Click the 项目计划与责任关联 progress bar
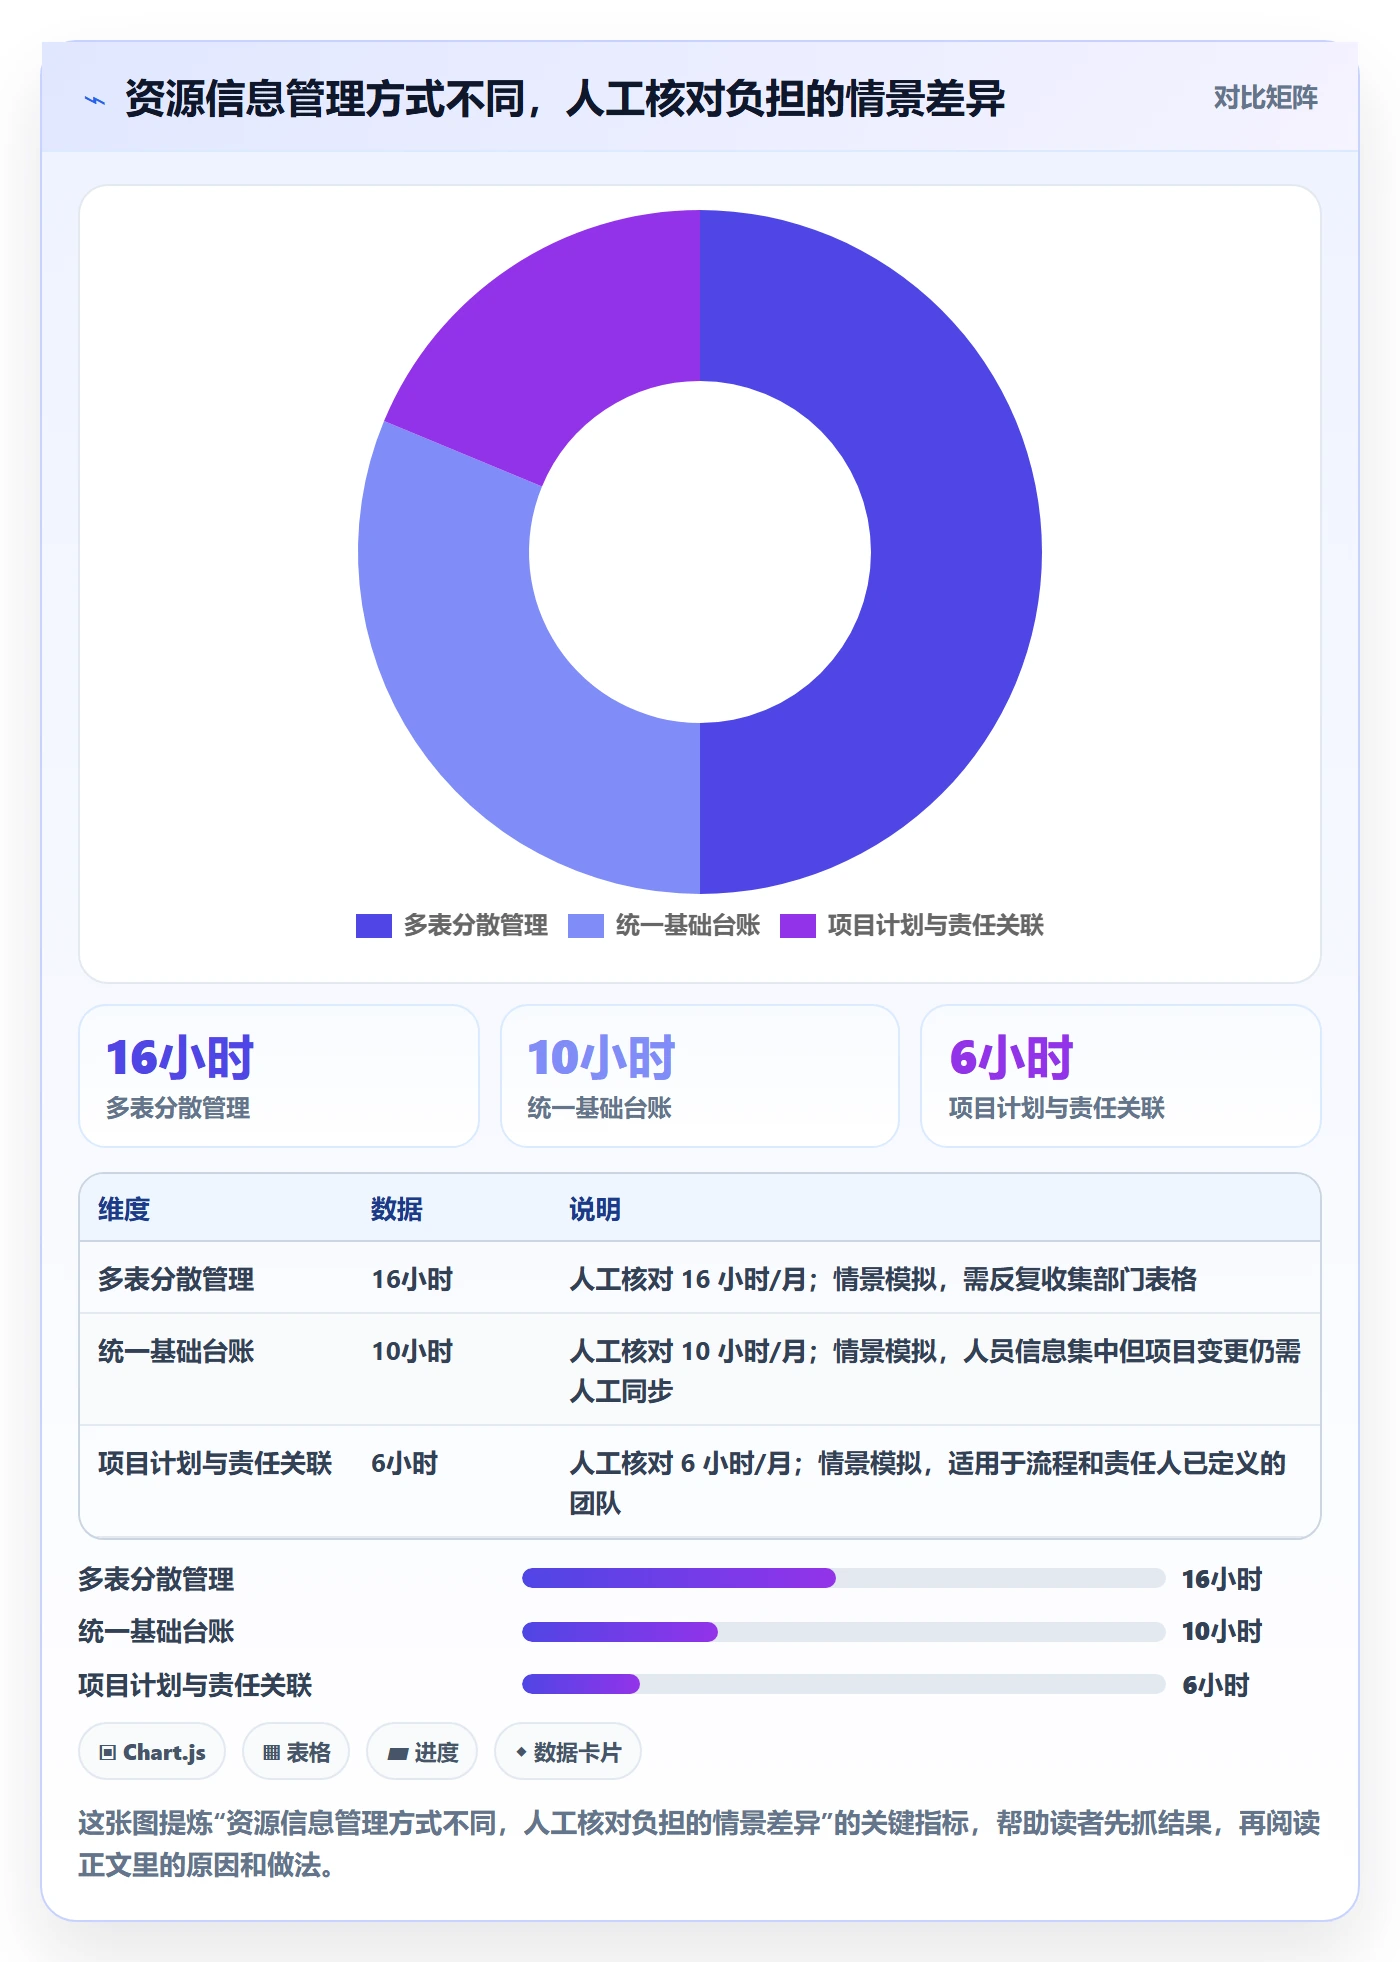1400x1962 pixels. [843, 1684]
